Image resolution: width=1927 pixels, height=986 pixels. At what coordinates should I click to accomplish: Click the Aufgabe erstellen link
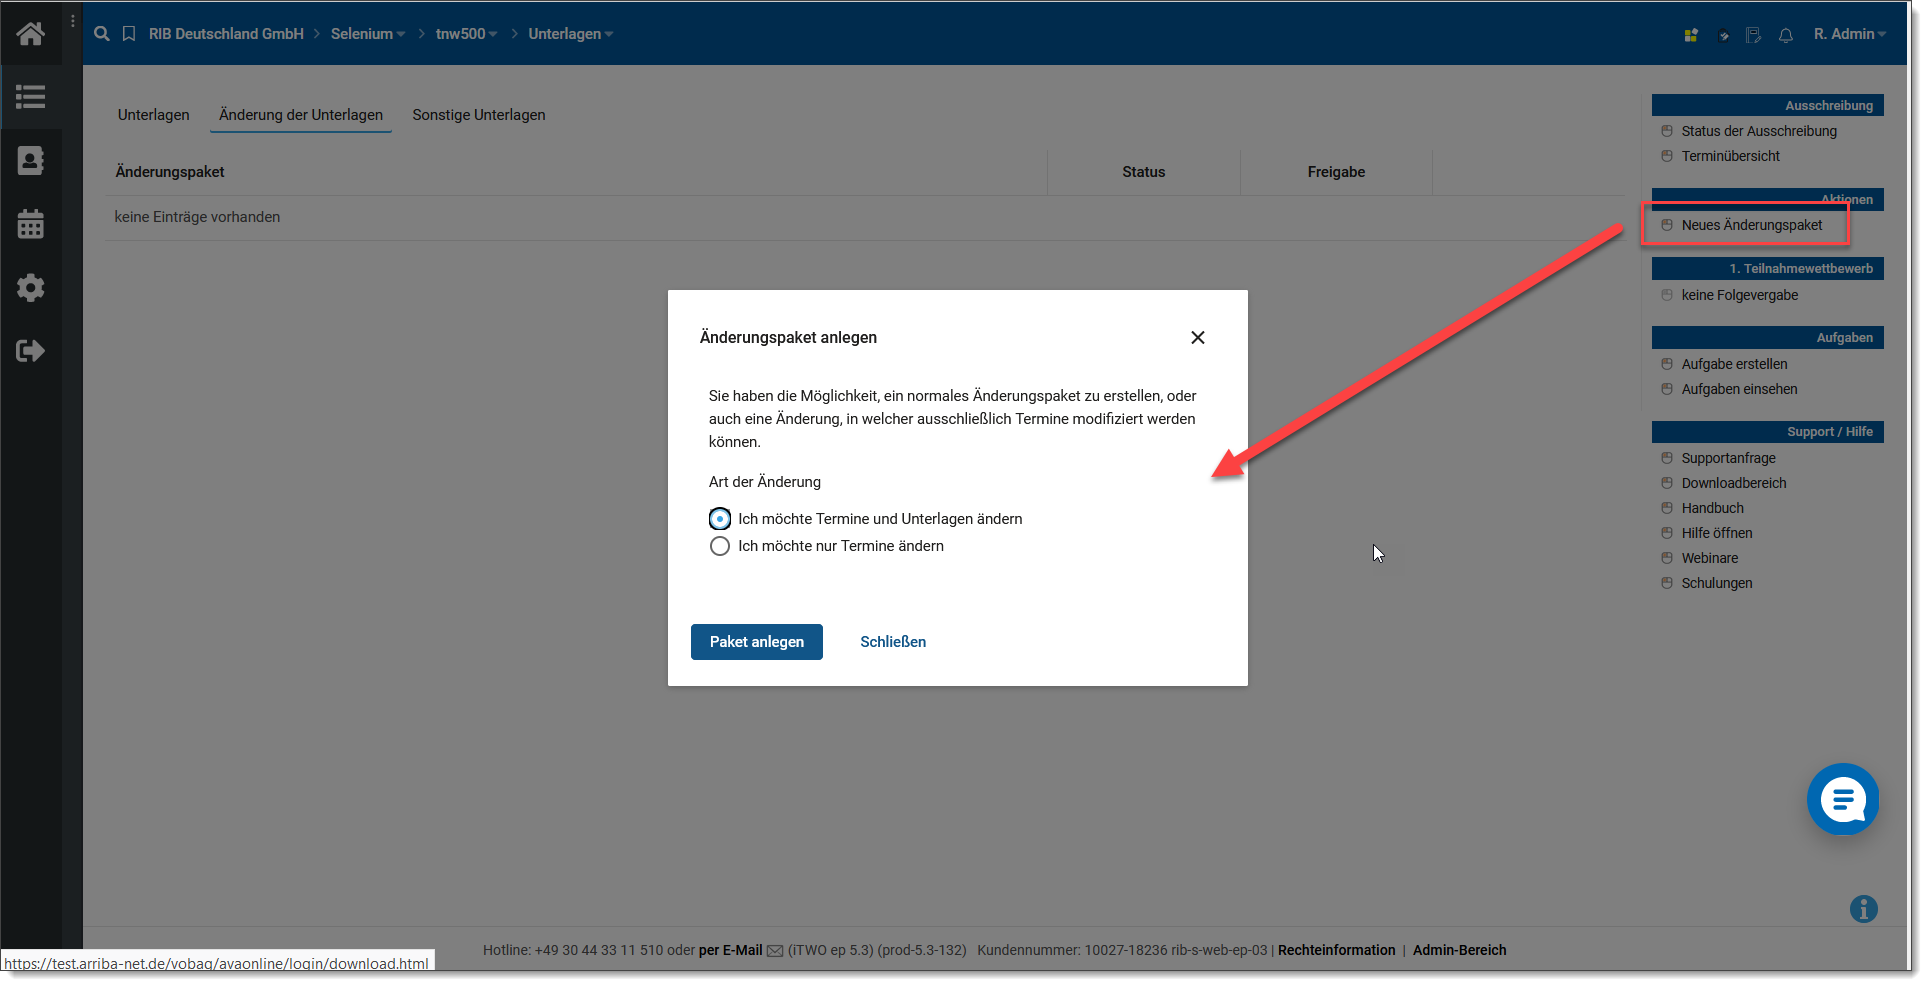click(x=1735, y=364)
